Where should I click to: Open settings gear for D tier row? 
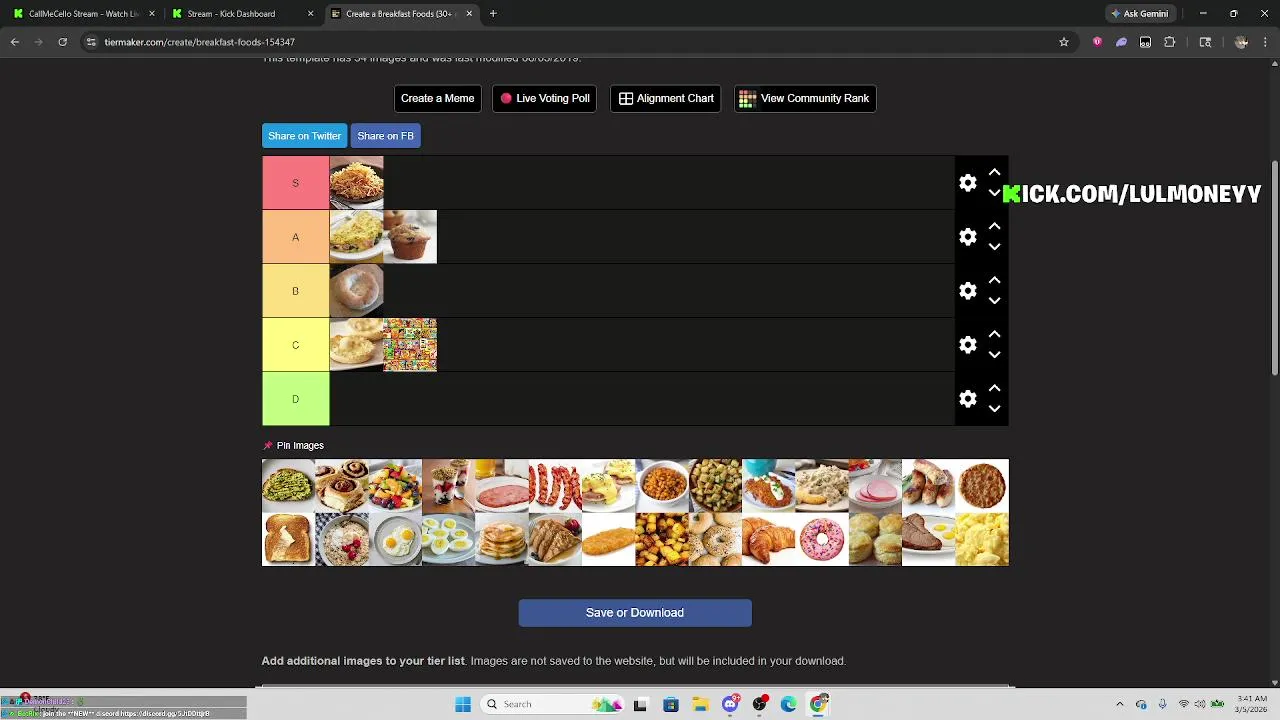coord(967,399)
